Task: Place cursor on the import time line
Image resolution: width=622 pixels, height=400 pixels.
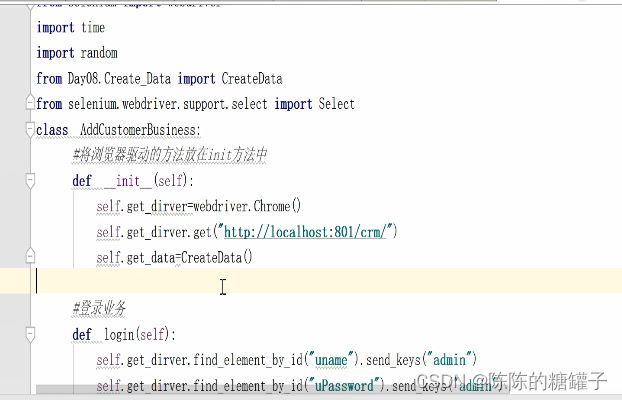Action: pyautogui.click(x=70, y=28)
